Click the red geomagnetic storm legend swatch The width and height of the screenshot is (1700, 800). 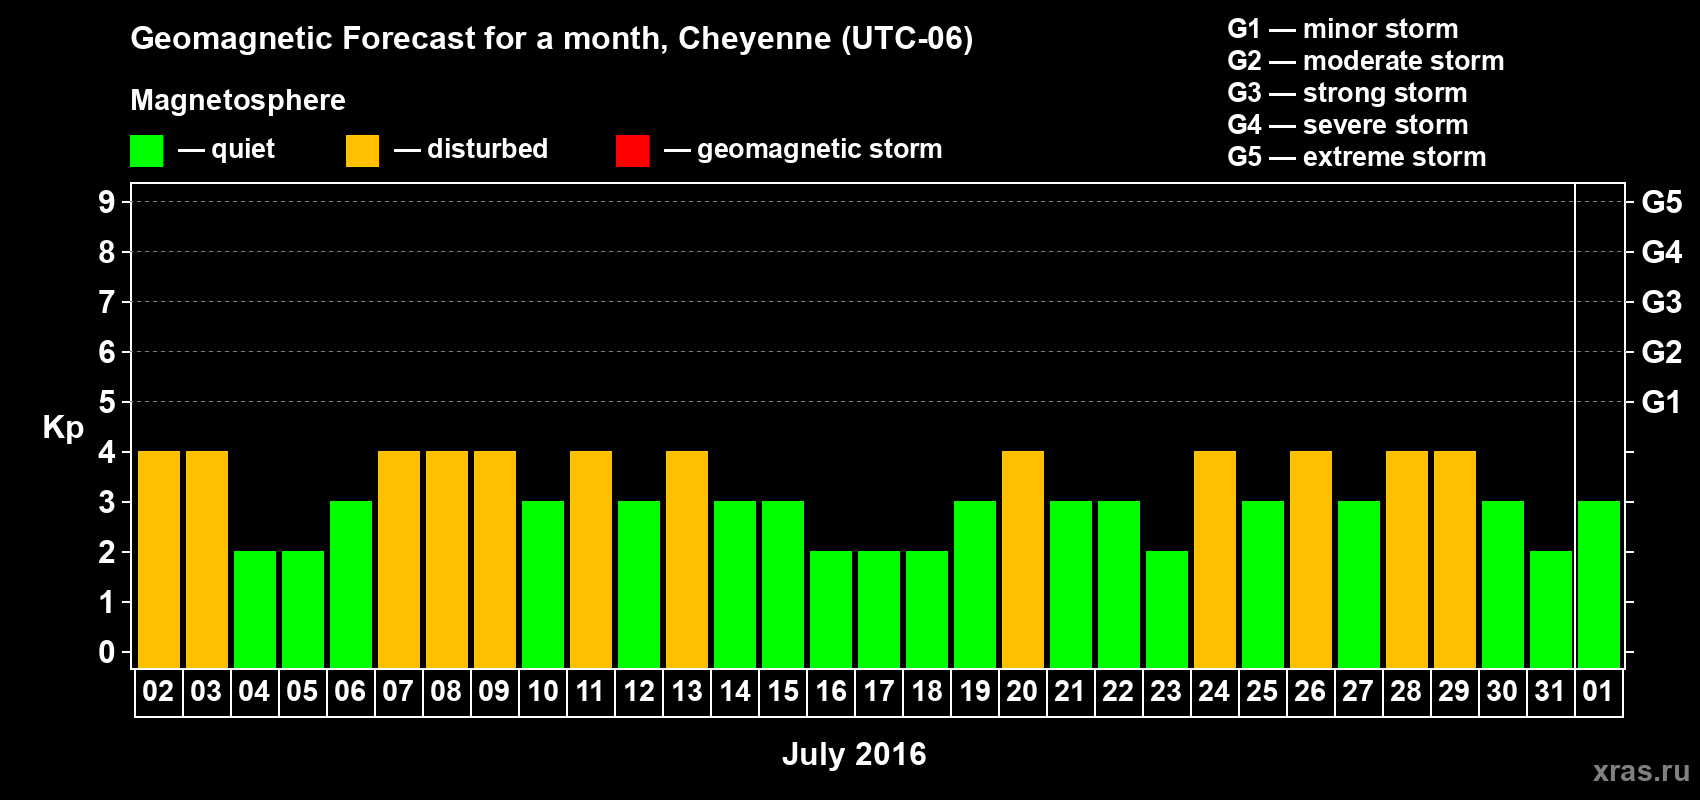click(x=632, y=151)
